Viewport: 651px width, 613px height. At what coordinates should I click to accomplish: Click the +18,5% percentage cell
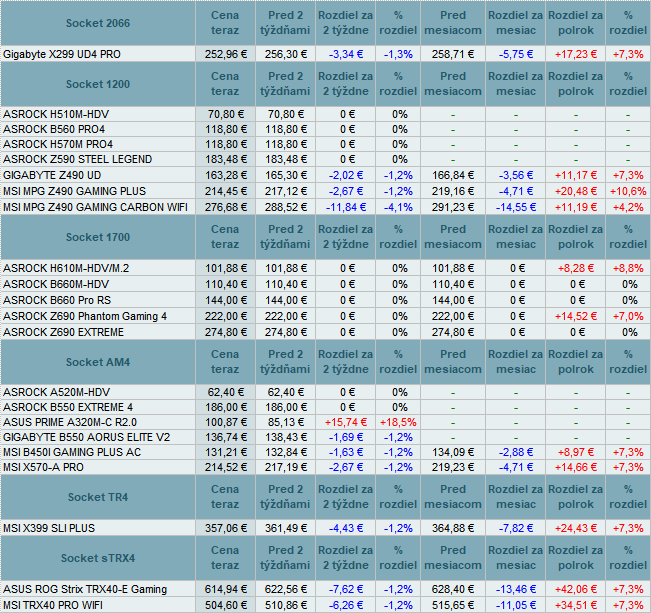[398, 422]
